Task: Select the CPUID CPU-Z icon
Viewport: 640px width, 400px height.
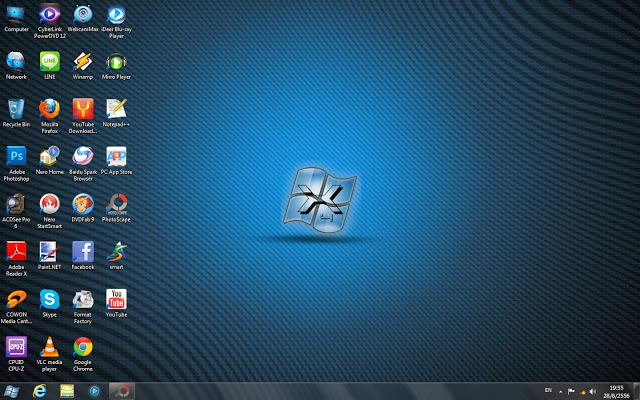Action: click(x=16, y=354)
